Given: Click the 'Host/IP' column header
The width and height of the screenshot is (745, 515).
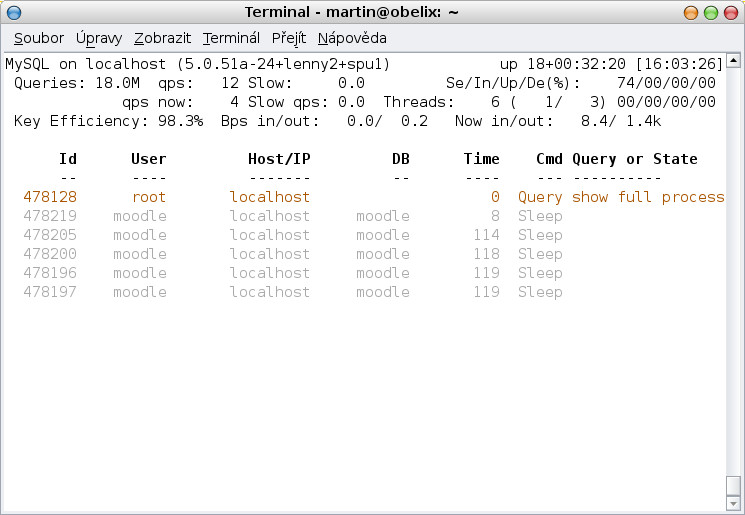Looking at the screenshot, I should [x=279, y=159].
